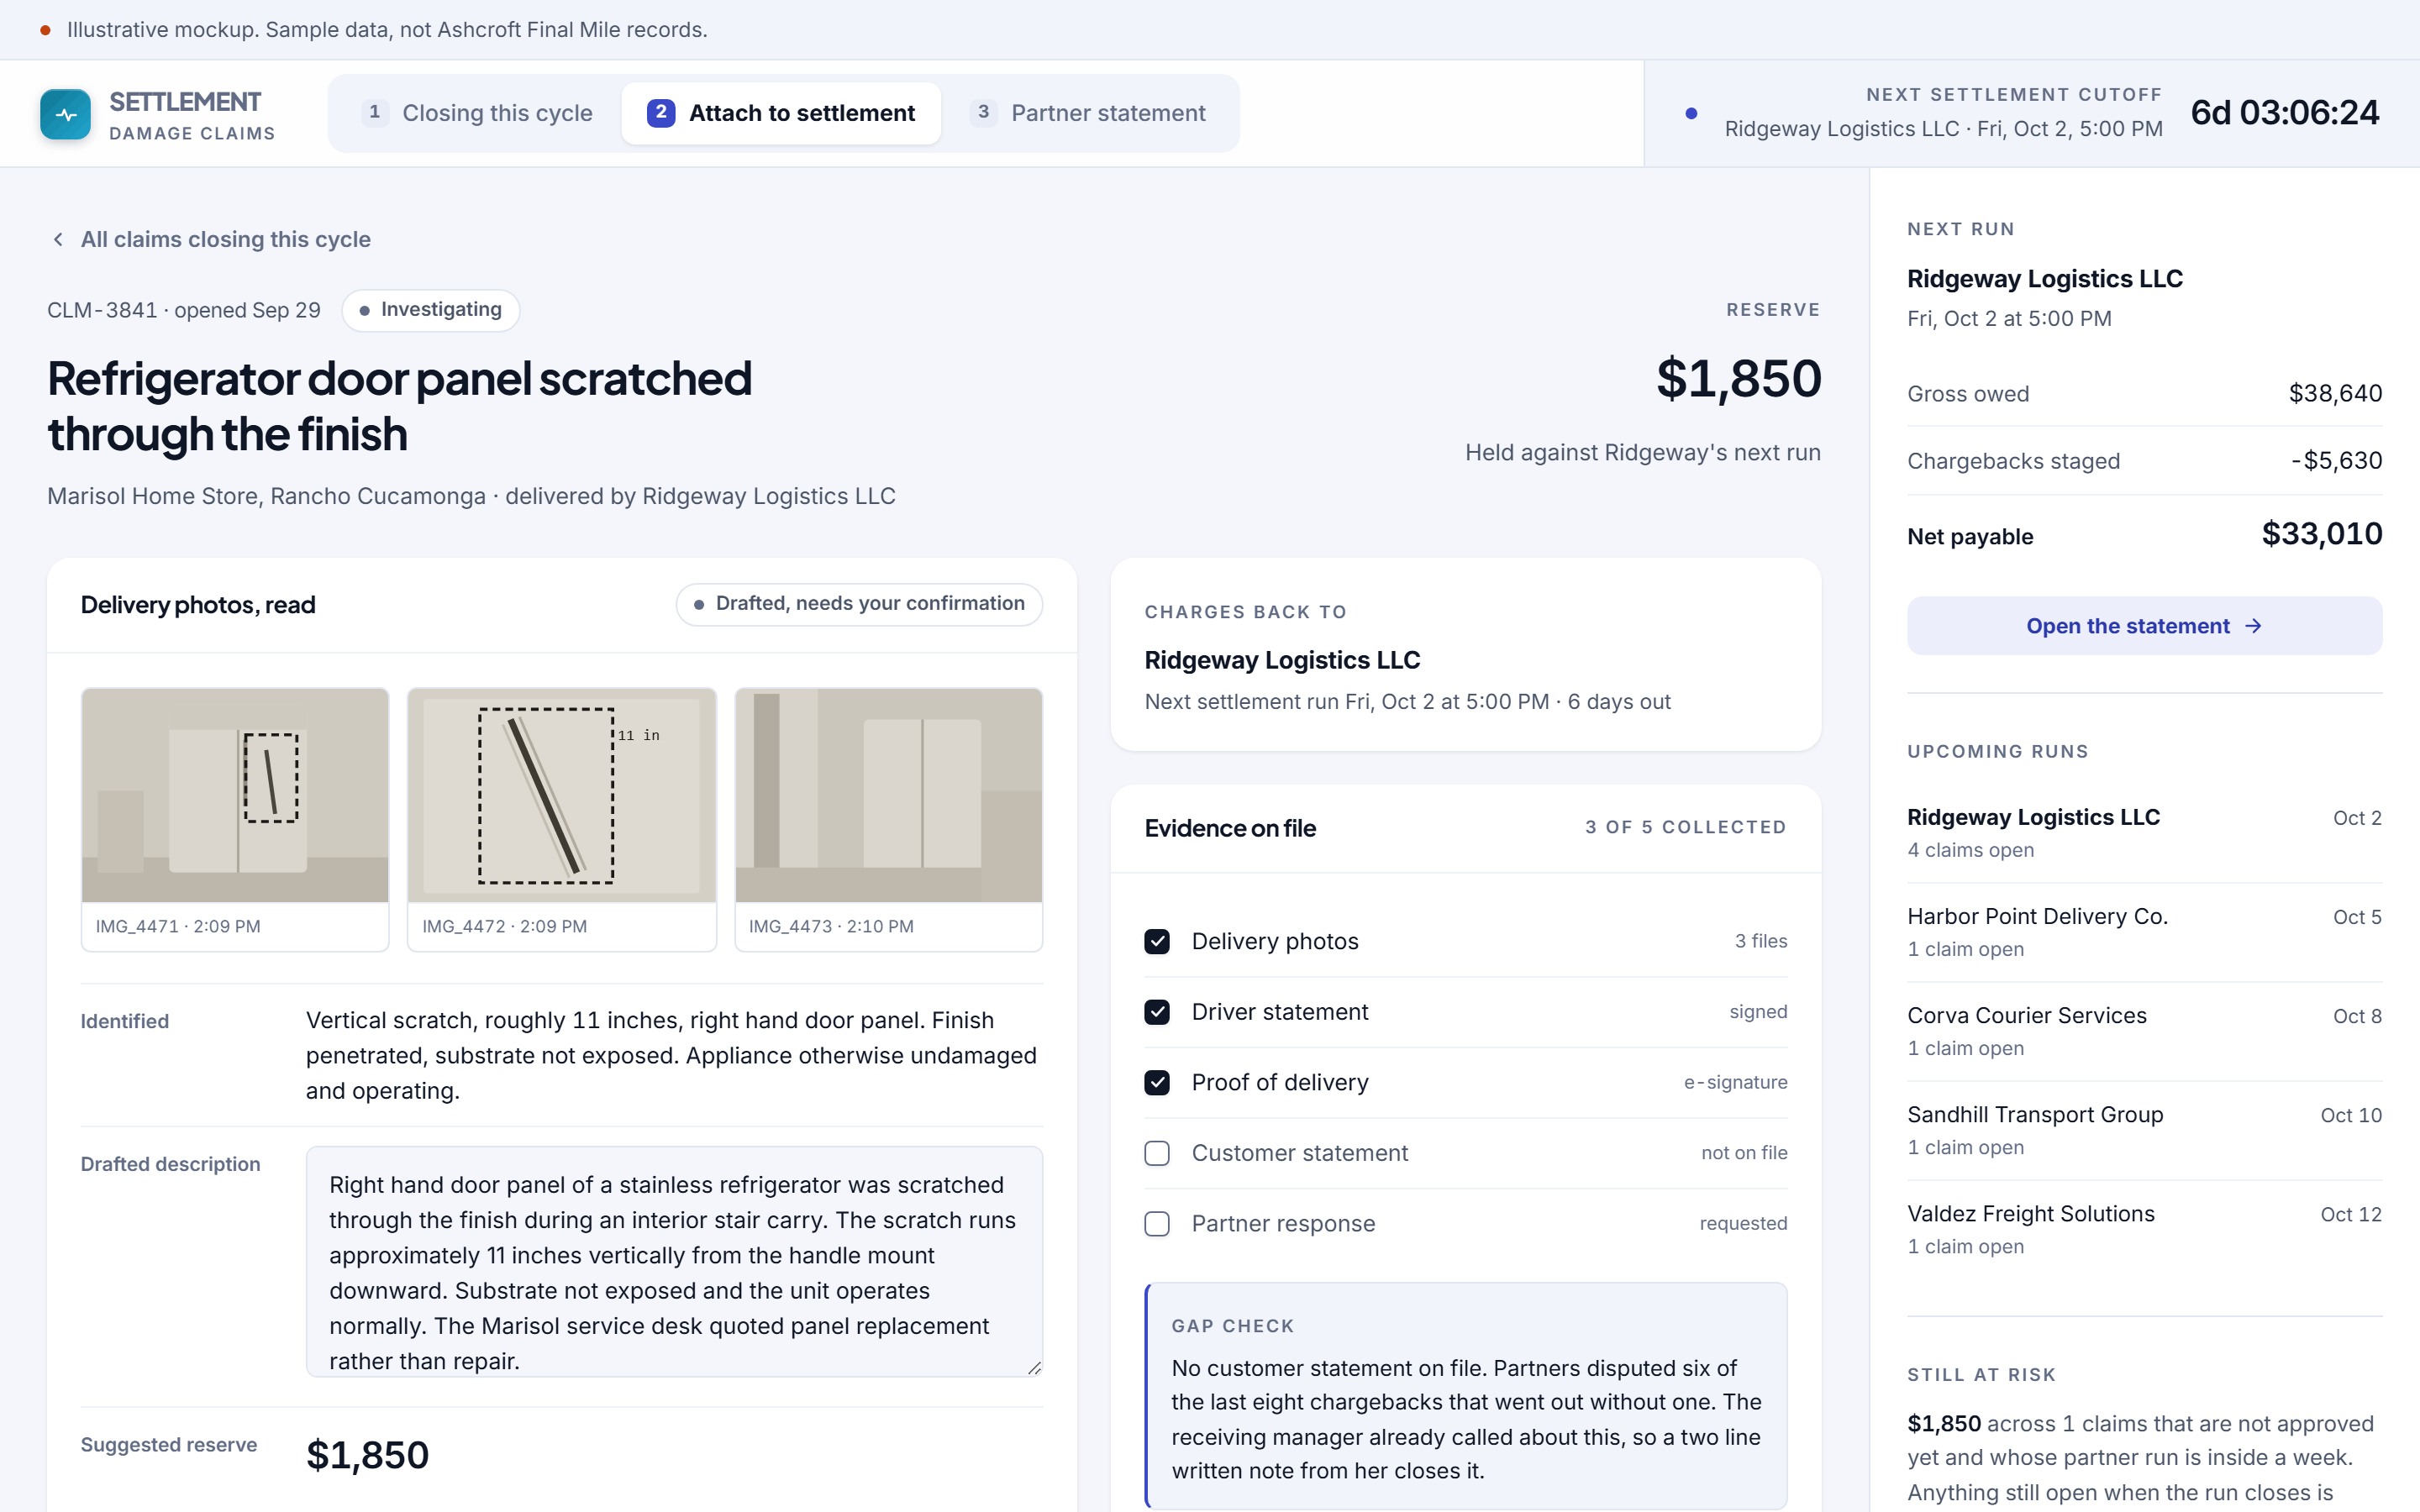Click the textarea resize handle of drafted description

pos(1034,1367)
